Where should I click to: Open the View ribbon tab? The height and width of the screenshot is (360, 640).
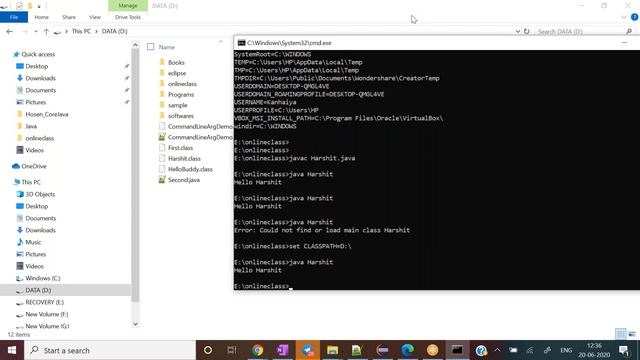(95, 17)
